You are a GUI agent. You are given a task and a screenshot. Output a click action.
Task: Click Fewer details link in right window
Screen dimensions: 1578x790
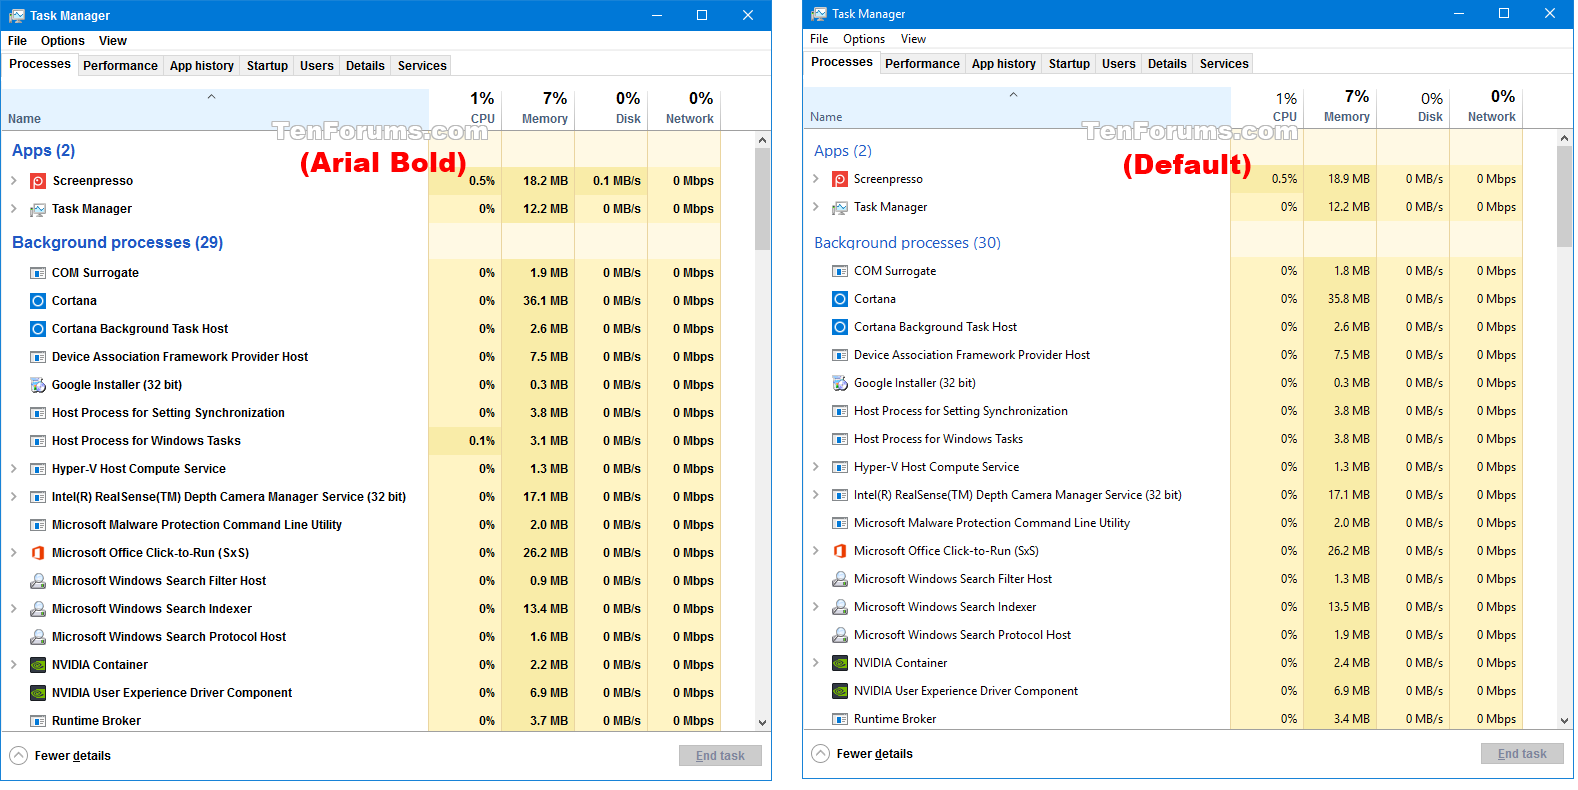[x=874, y=754]
